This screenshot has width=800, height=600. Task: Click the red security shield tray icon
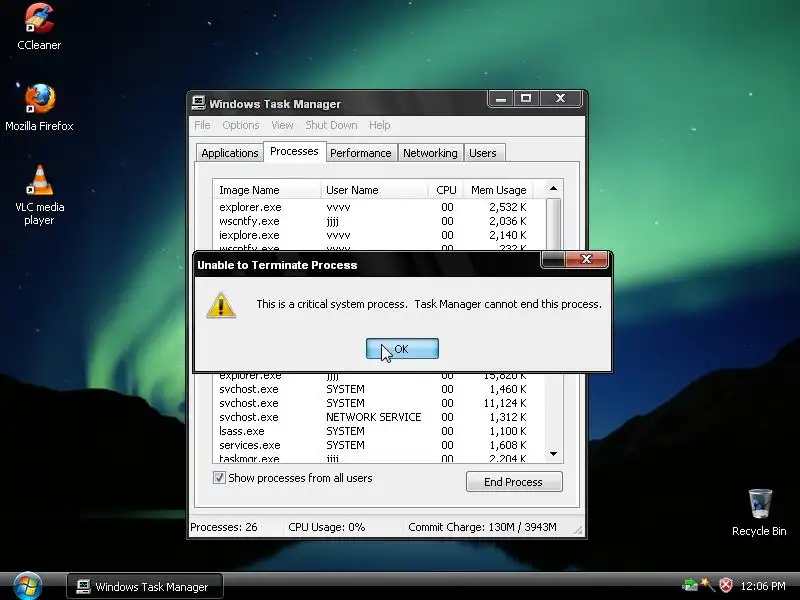pos(726,585)
